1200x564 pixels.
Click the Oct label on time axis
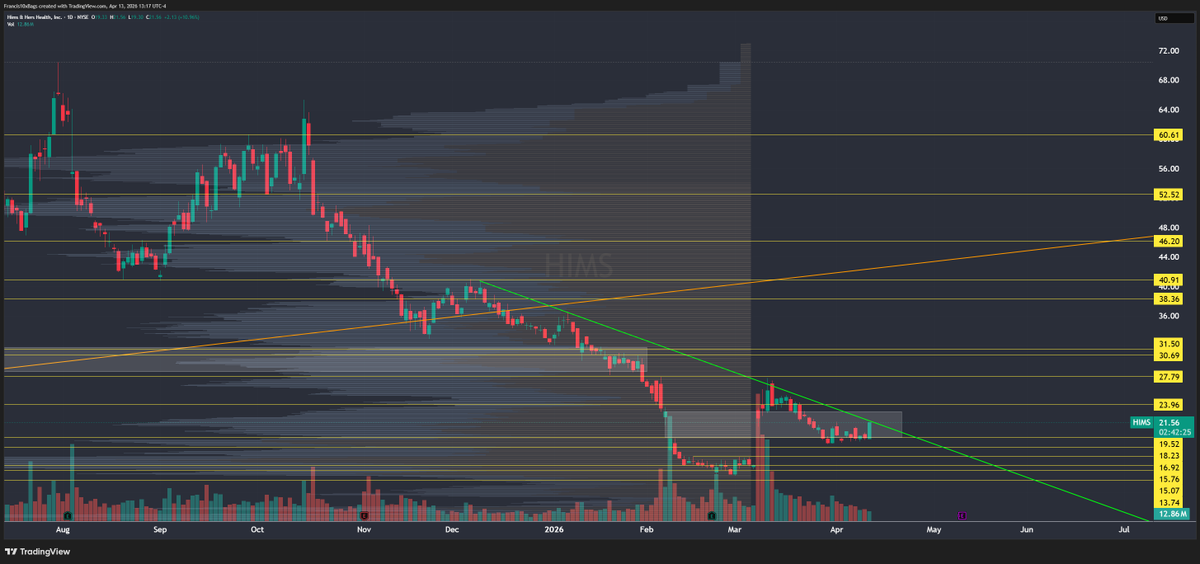pos(258,529)
